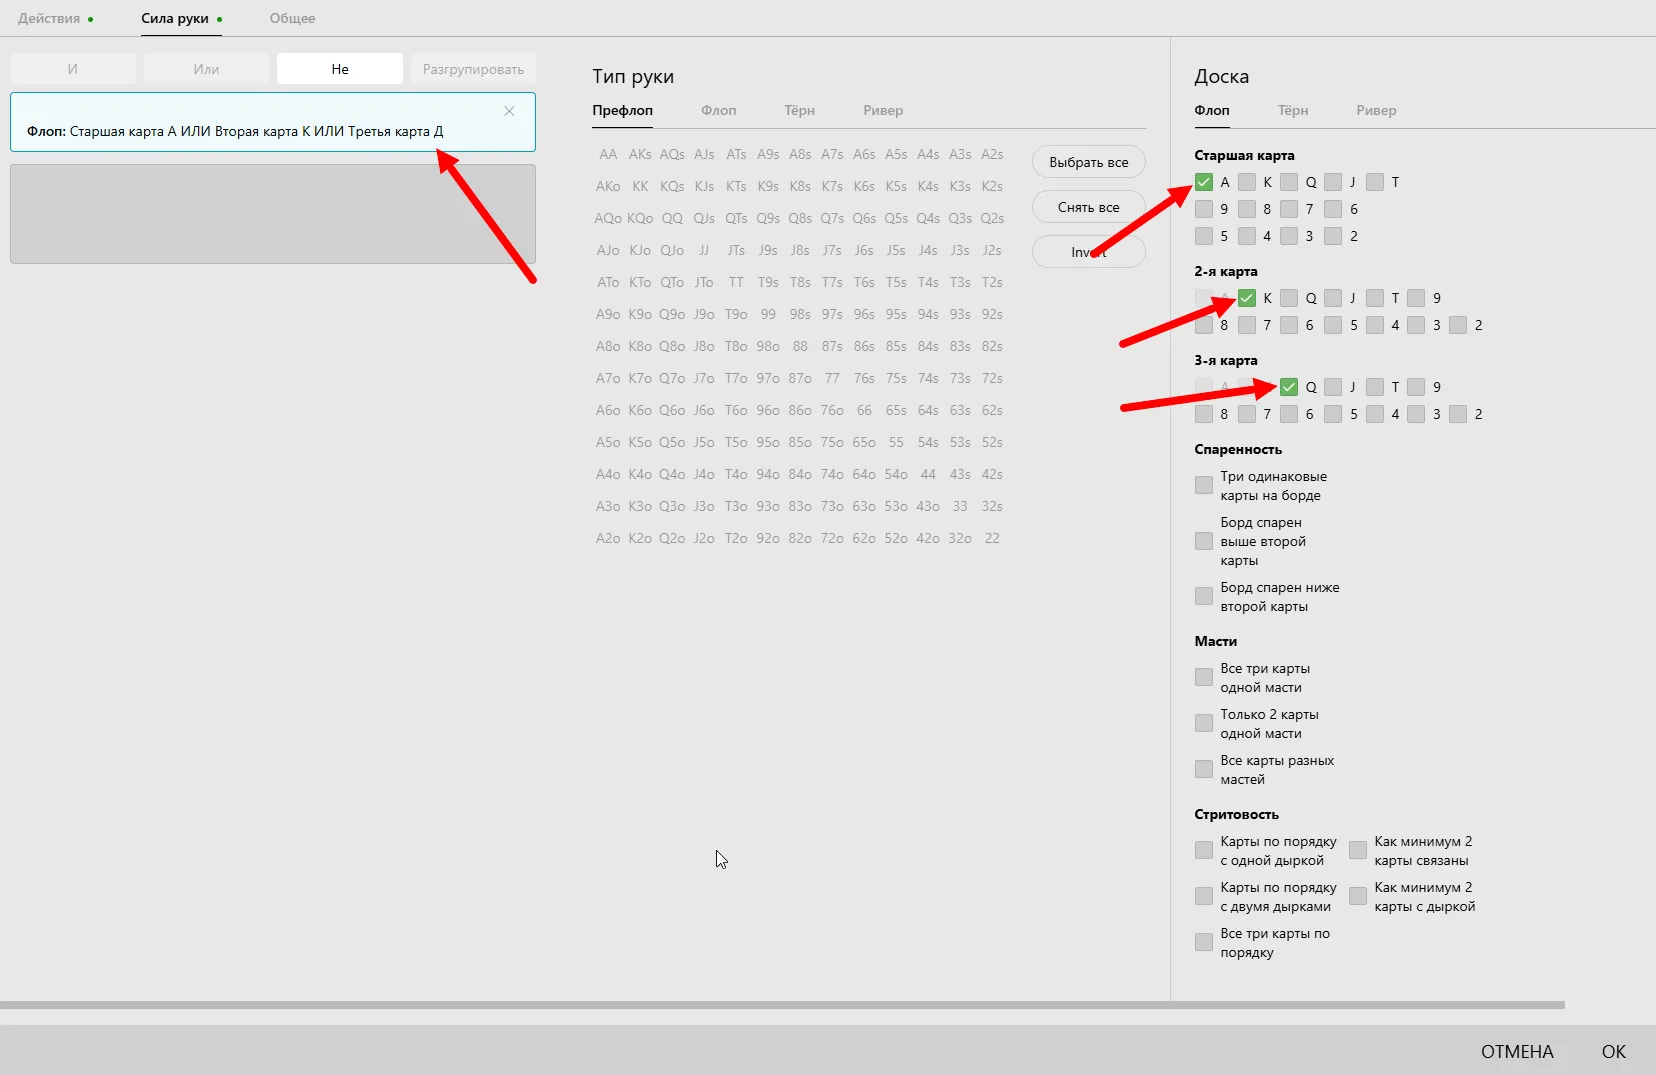
Task: Click the Выбрать все button
Action: 1088,162
